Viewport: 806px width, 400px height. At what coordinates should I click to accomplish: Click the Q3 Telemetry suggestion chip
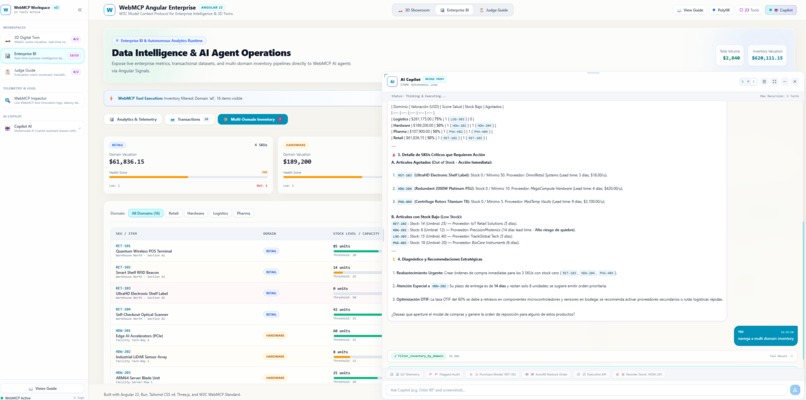[x=405, y=374]
